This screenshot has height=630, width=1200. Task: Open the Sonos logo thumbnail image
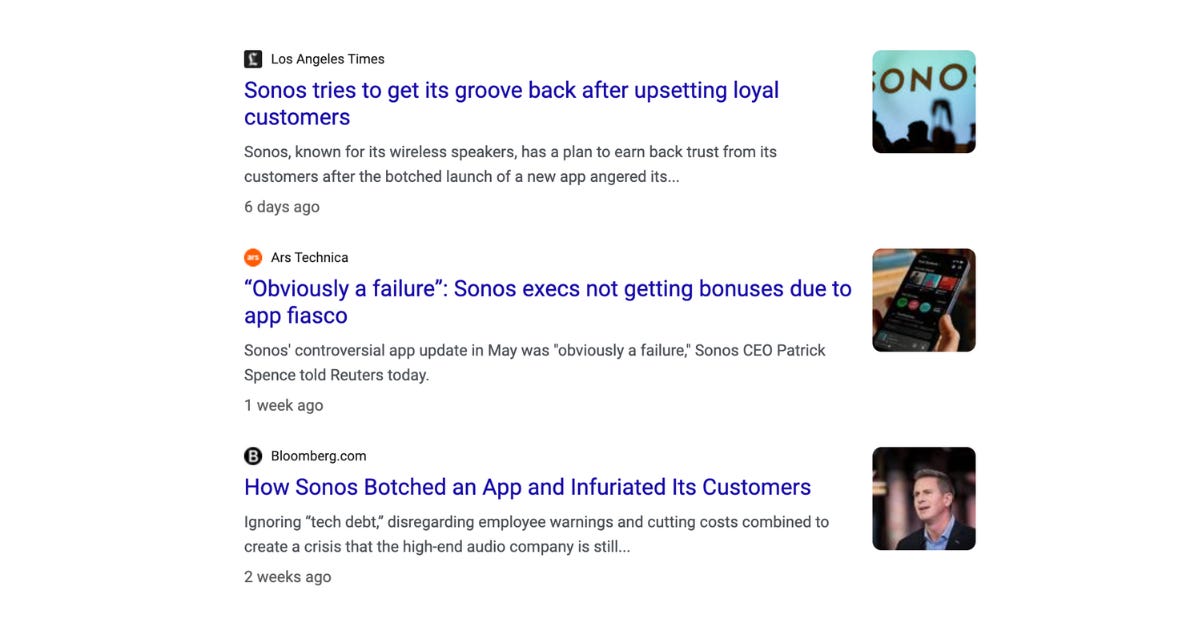pyautogui.click(x=924, y=101)
